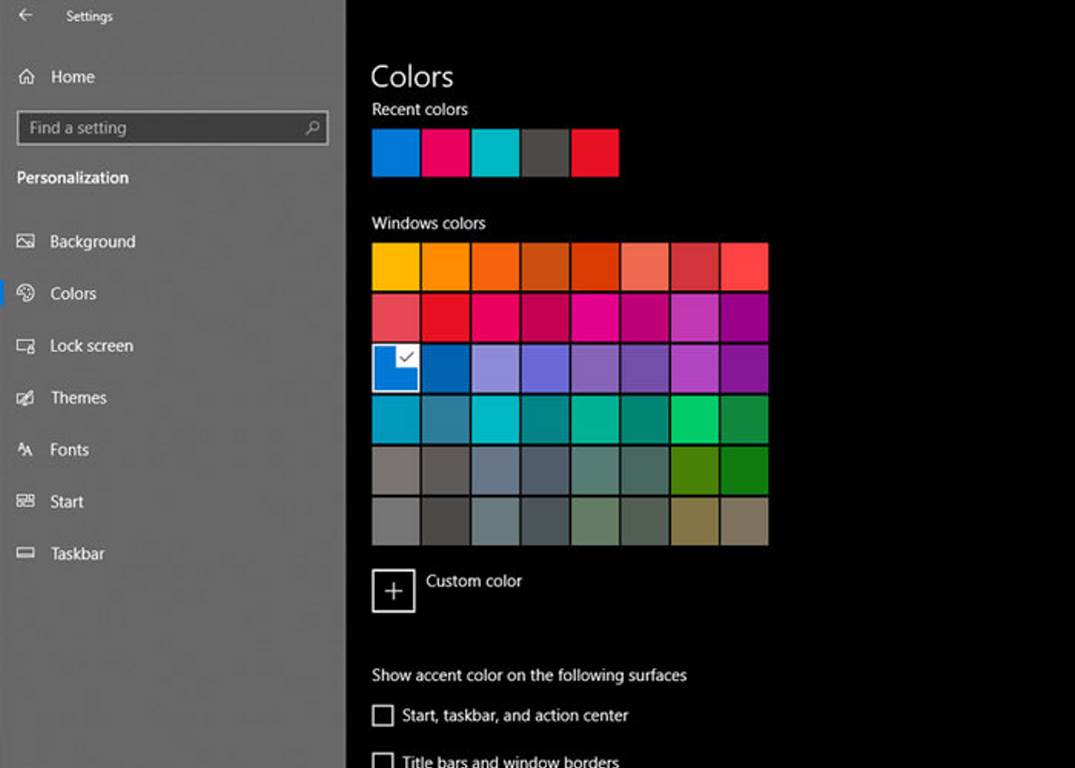Choose the dark gray recent color swatch

(x=545, y=153)
